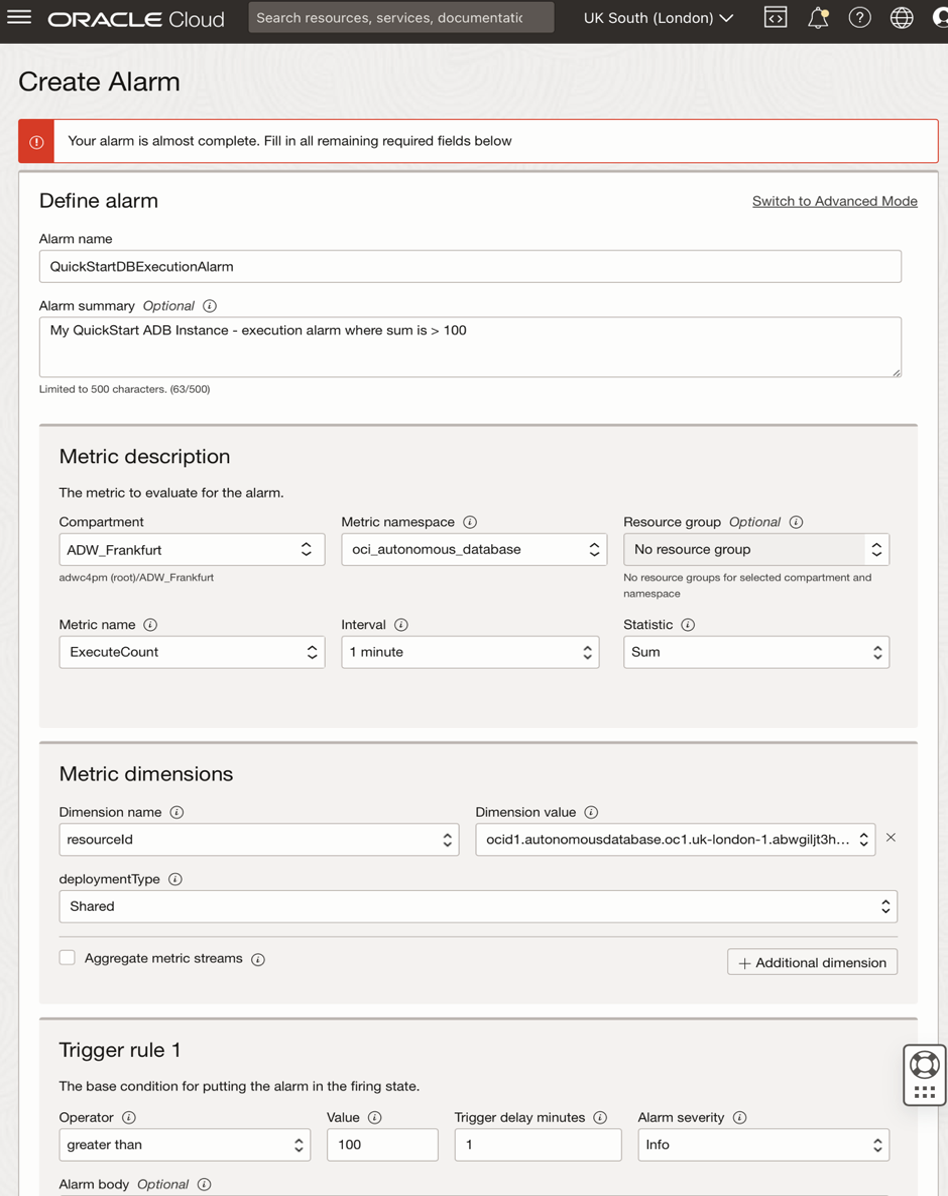
Task: Click the Additional dimension button
Action: click(x=812, y=963)
